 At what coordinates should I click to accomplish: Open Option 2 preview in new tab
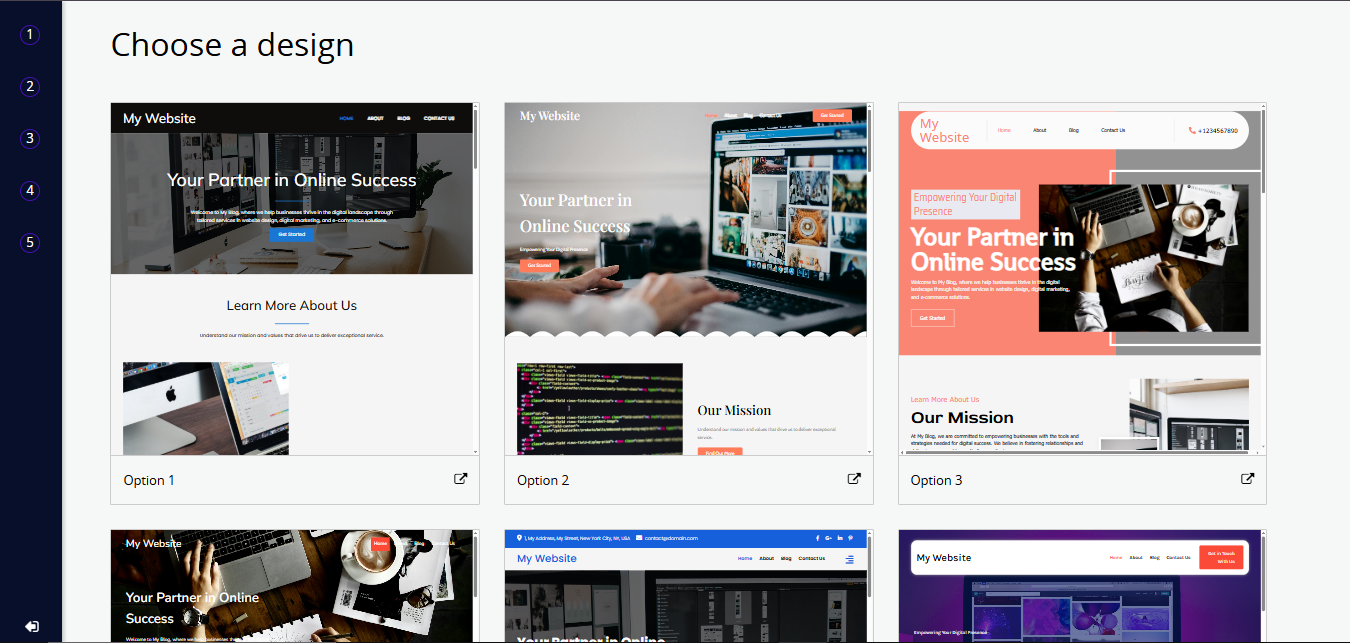[854, 478]
